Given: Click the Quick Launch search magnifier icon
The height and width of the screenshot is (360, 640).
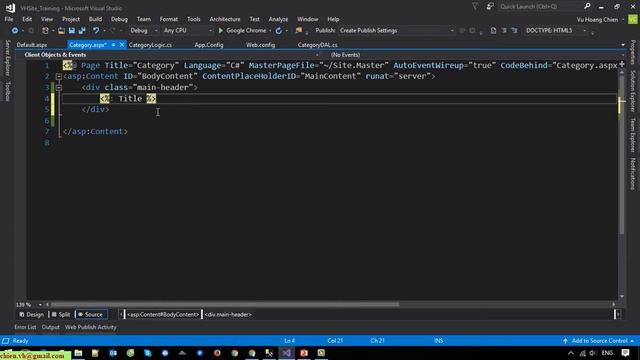Looking at the screenshot, I should click(x=587, y=6).
